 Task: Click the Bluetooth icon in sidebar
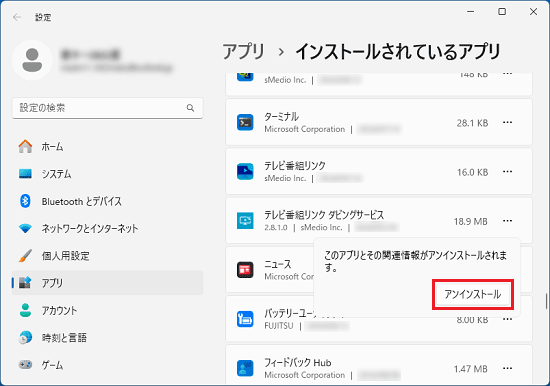pos(25,201)
